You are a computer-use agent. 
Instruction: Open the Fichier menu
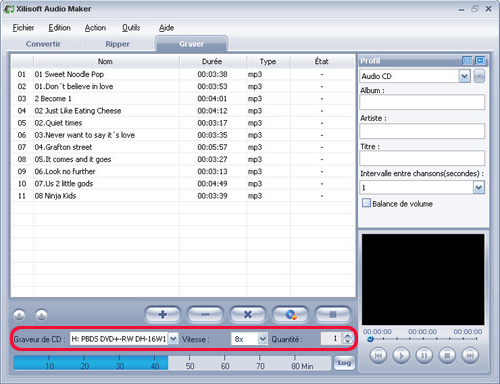tap(23, 28)
